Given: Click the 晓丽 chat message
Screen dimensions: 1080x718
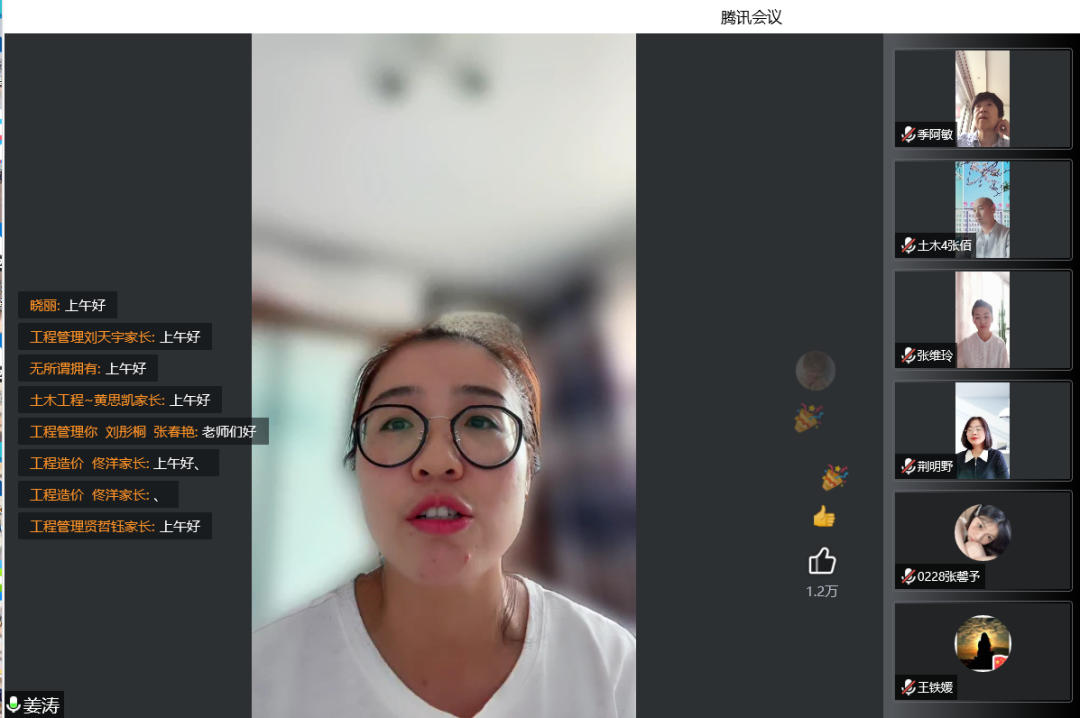Looking at the screenshot, I should tap(67, 305).
